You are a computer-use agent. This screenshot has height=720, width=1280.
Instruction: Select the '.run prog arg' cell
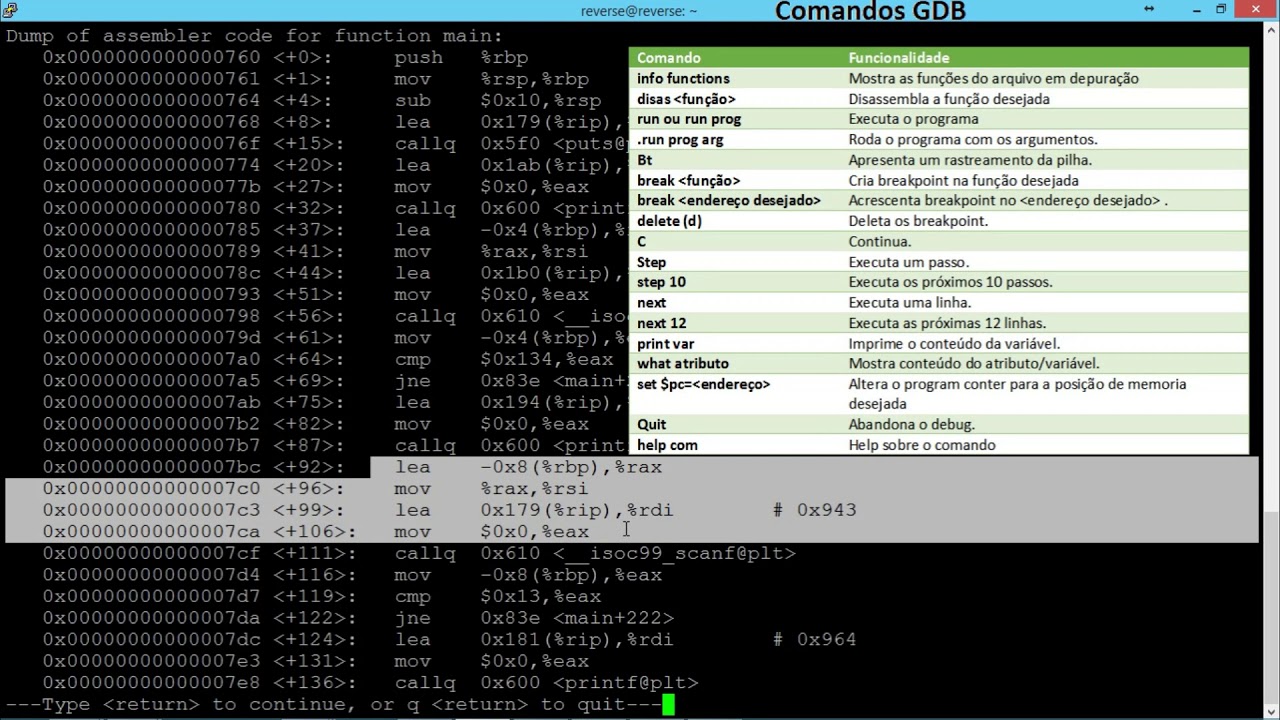[680, 139]
